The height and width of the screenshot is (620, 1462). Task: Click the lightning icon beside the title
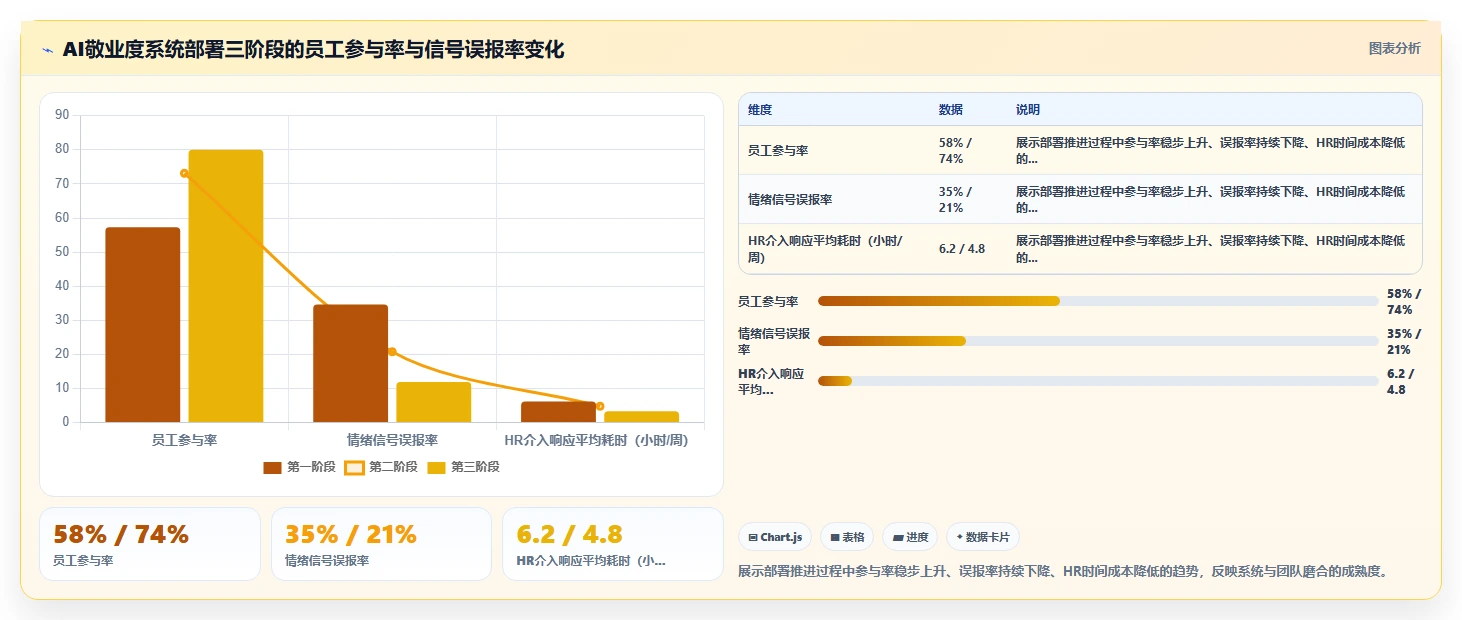point(48,50)
